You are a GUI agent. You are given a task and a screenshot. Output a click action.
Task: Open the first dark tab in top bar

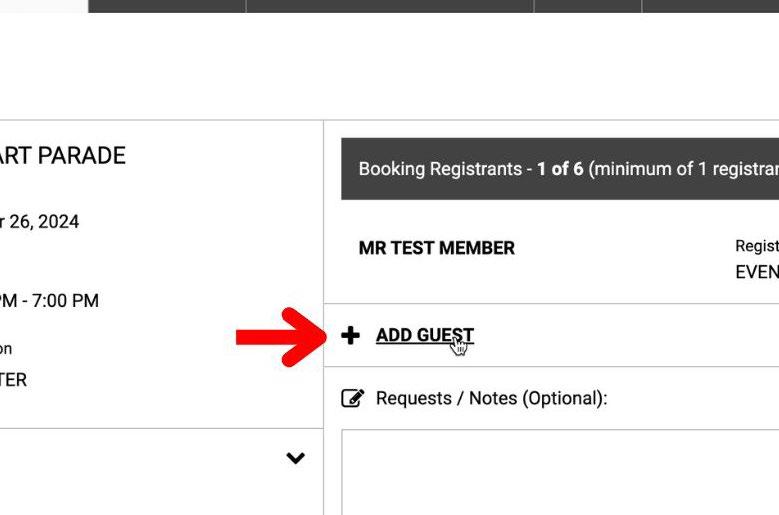pyautogui.click(x=167, y=5)
